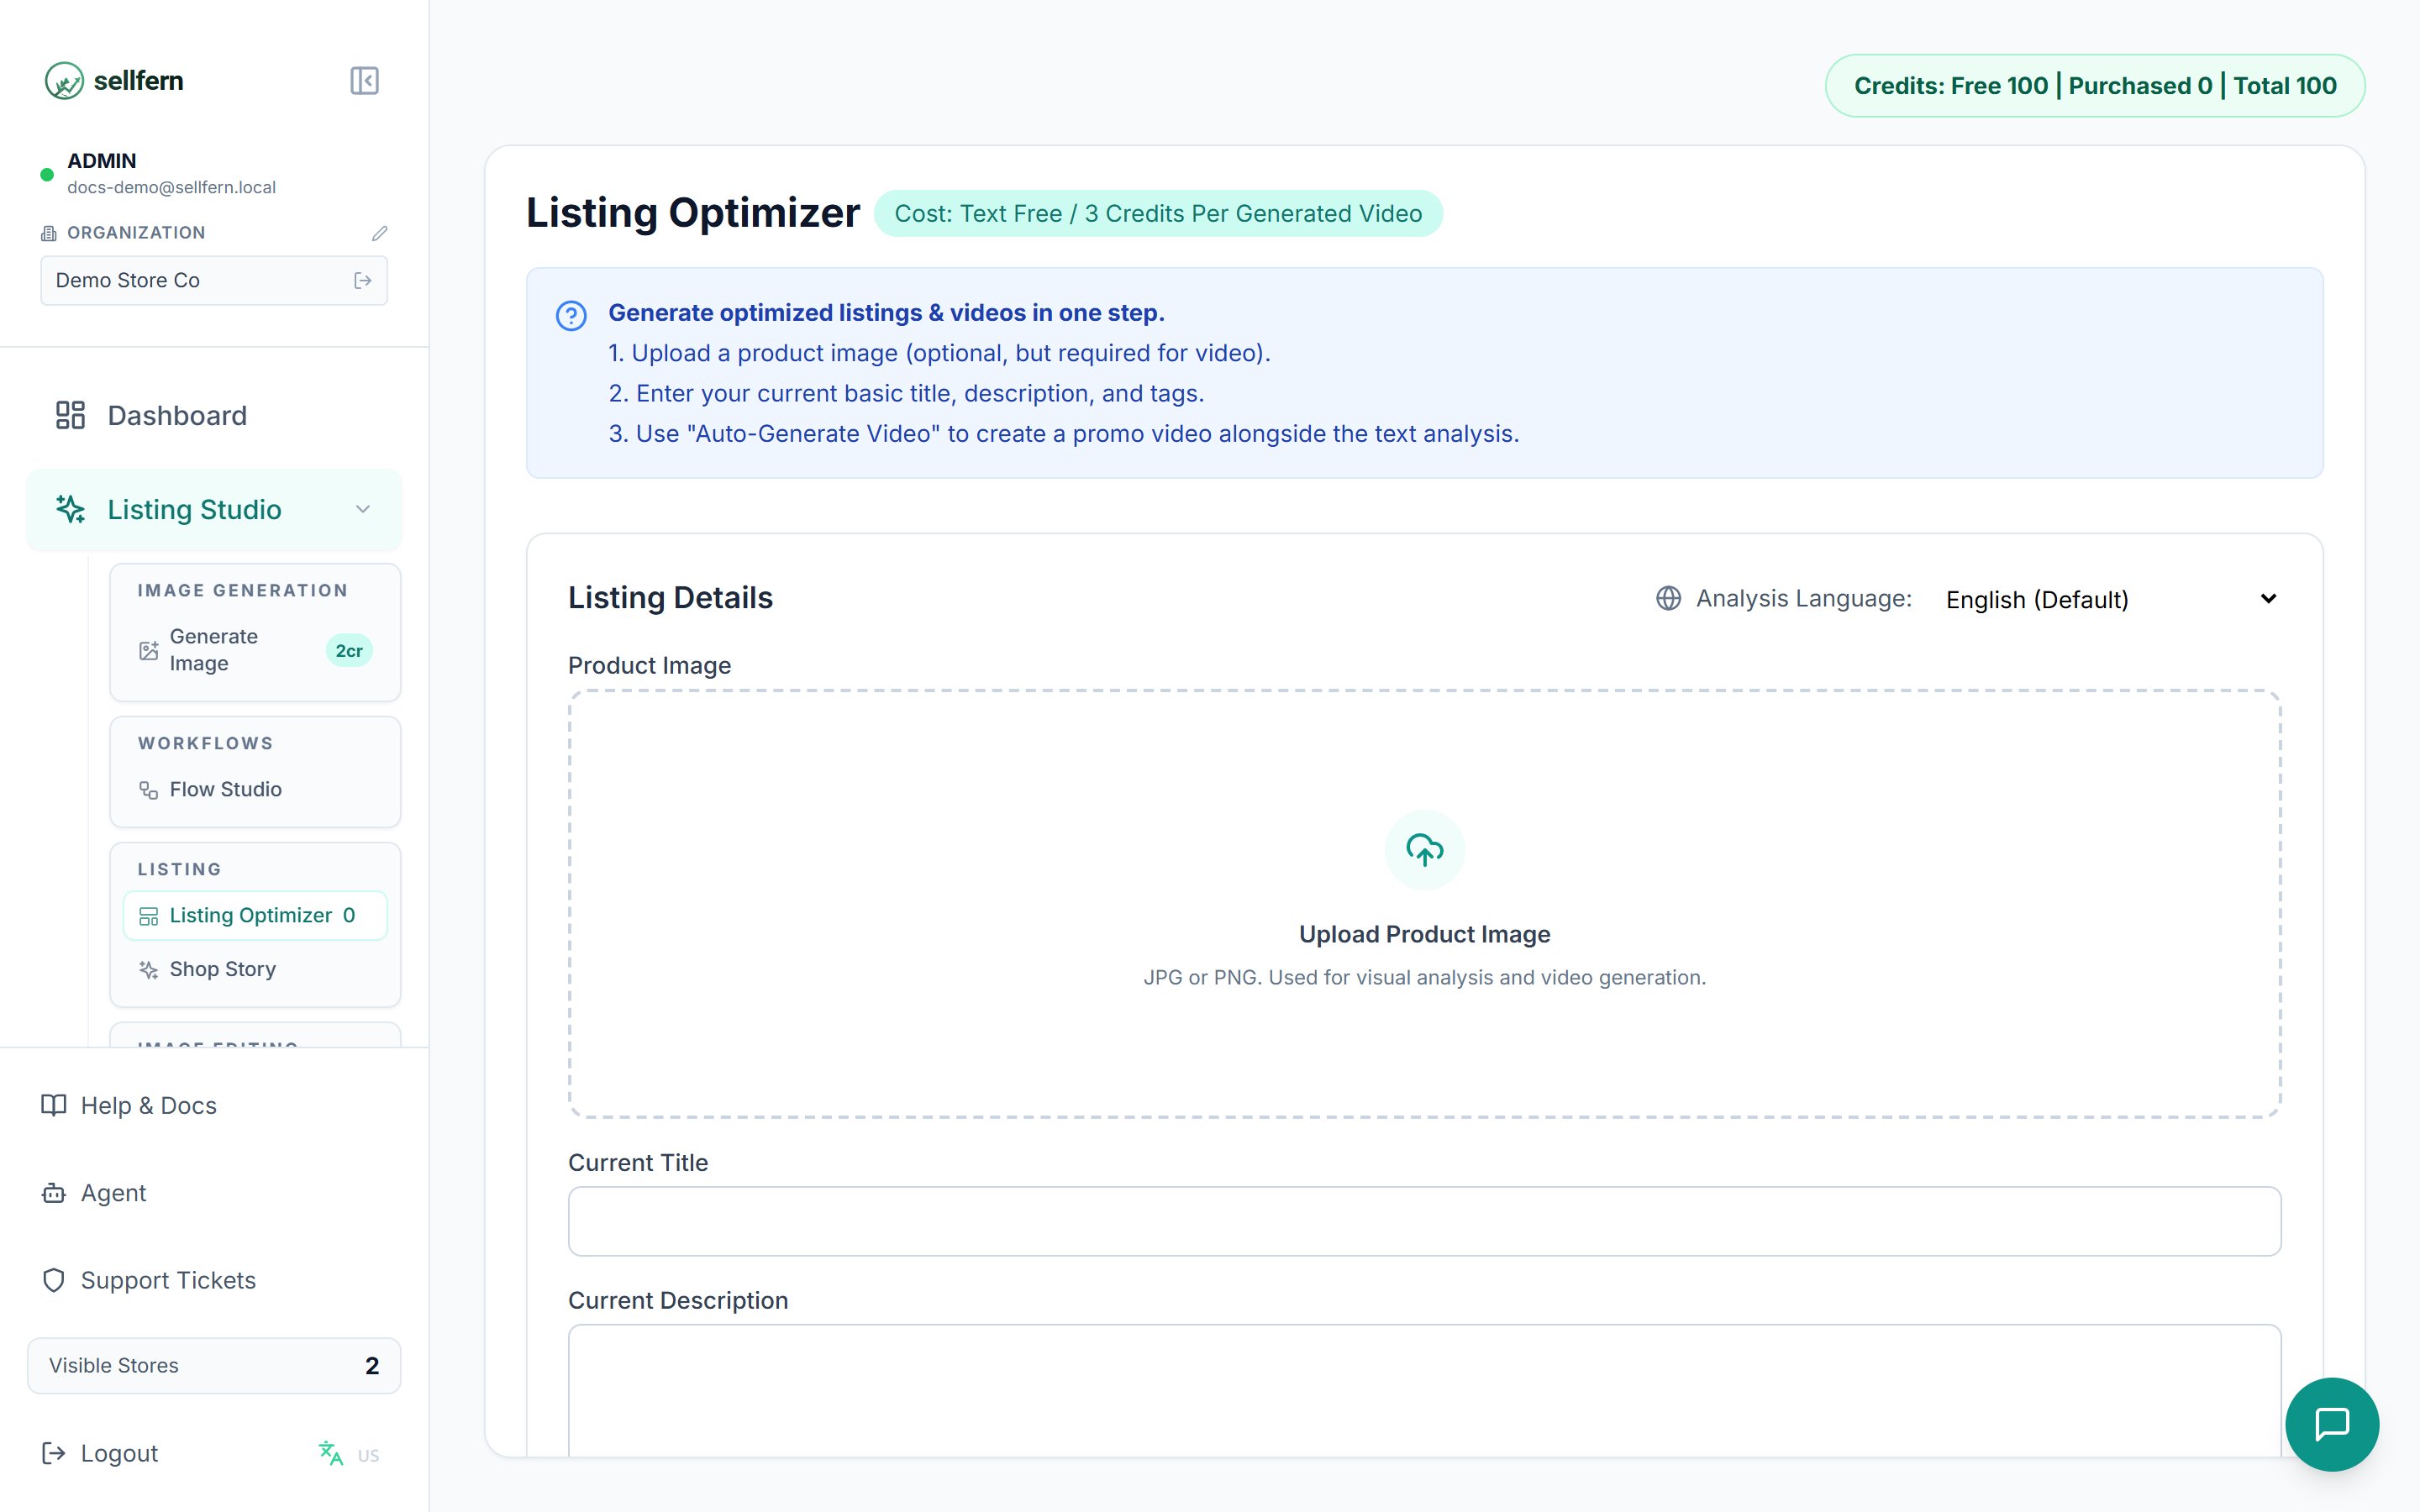Click the Agent robot icon
The image size is (2420, 1512).
[x=54, y=1193]
